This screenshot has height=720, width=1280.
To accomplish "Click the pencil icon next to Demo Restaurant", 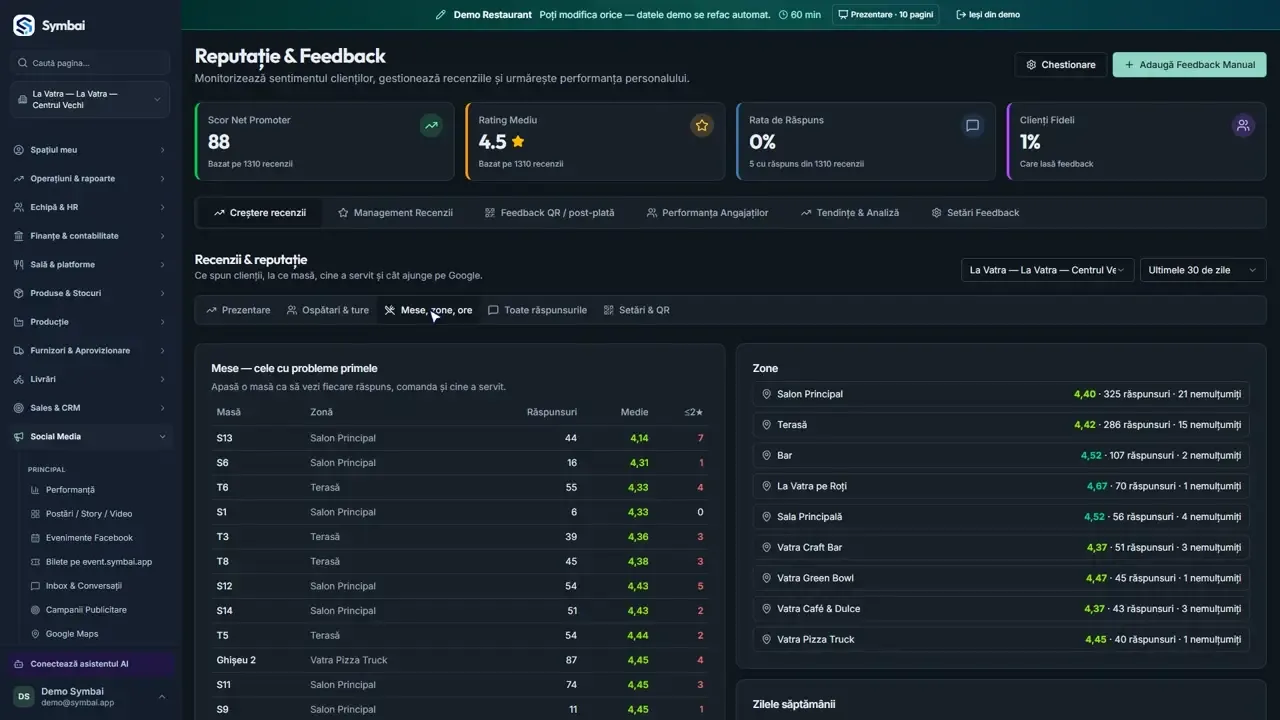I will coord(441,15).
